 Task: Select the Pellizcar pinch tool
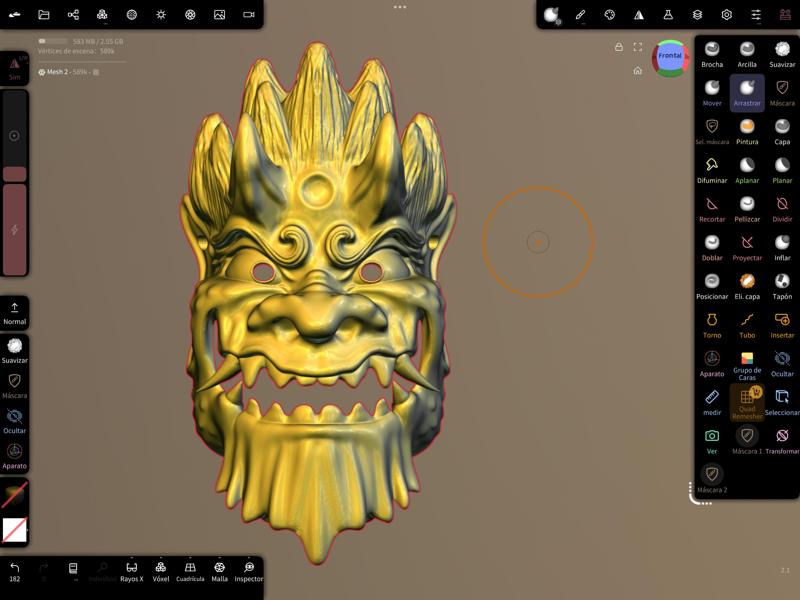pyautogui.click(x=747, y=210)
